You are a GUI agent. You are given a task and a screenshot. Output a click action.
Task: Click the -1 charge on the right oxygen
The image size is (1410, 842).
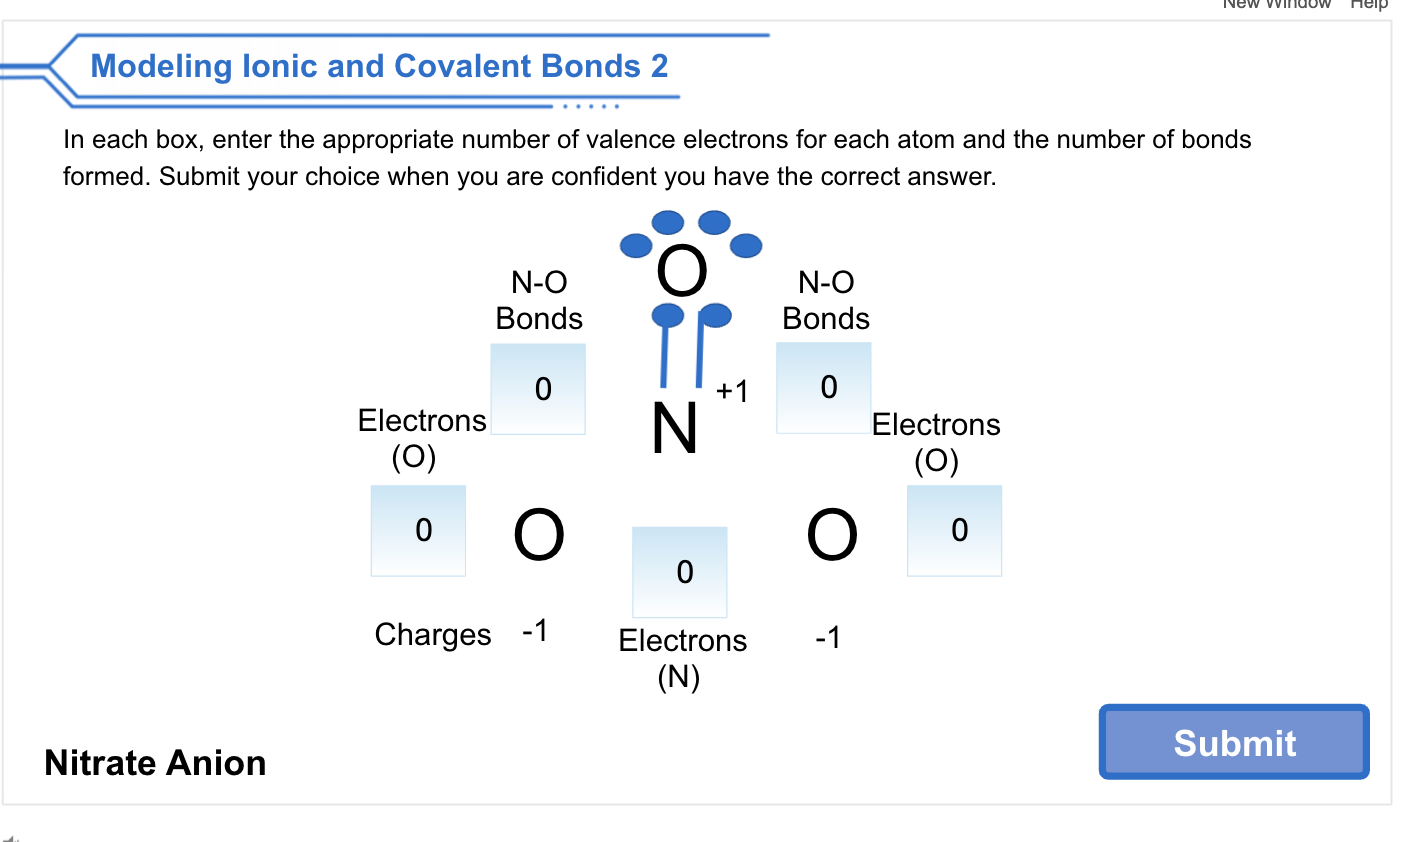click(x=827, y=637)
